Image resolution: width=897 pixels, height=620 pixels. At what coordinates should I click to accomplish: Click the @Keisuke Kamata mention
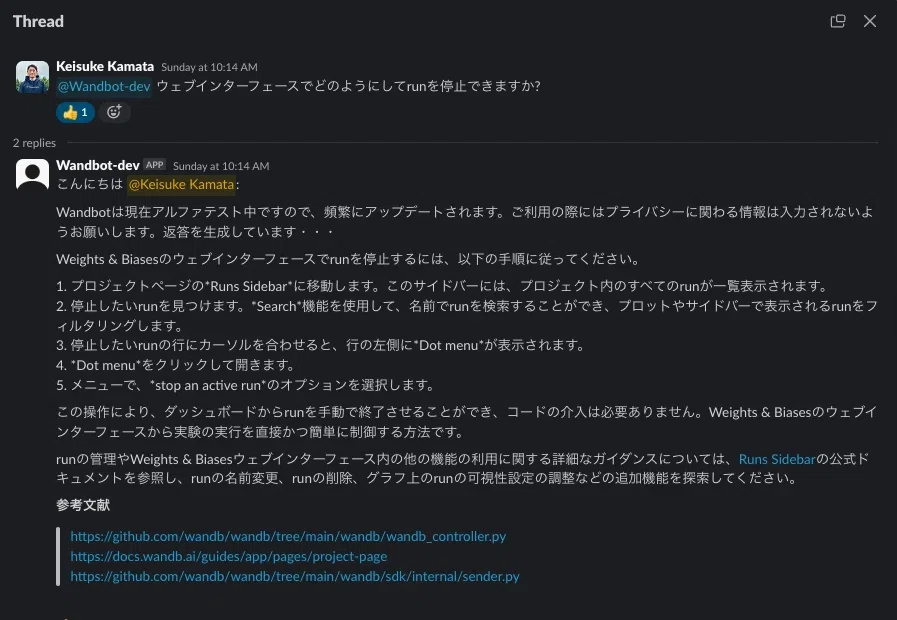click(x=181, y=184)
